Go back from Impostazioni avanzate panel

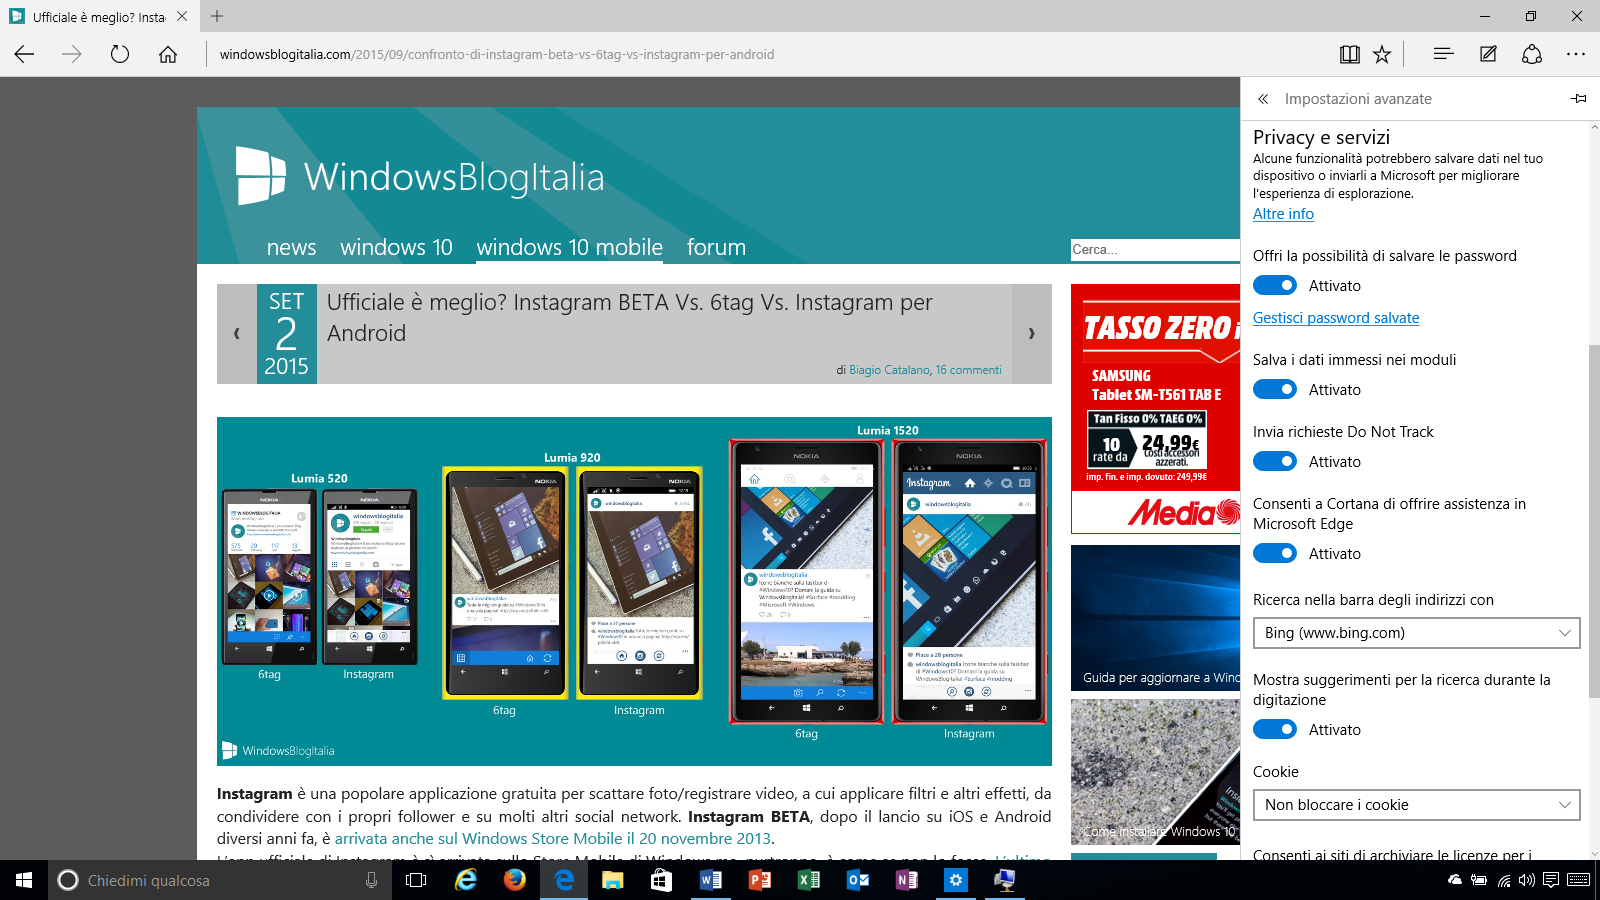1263,99
